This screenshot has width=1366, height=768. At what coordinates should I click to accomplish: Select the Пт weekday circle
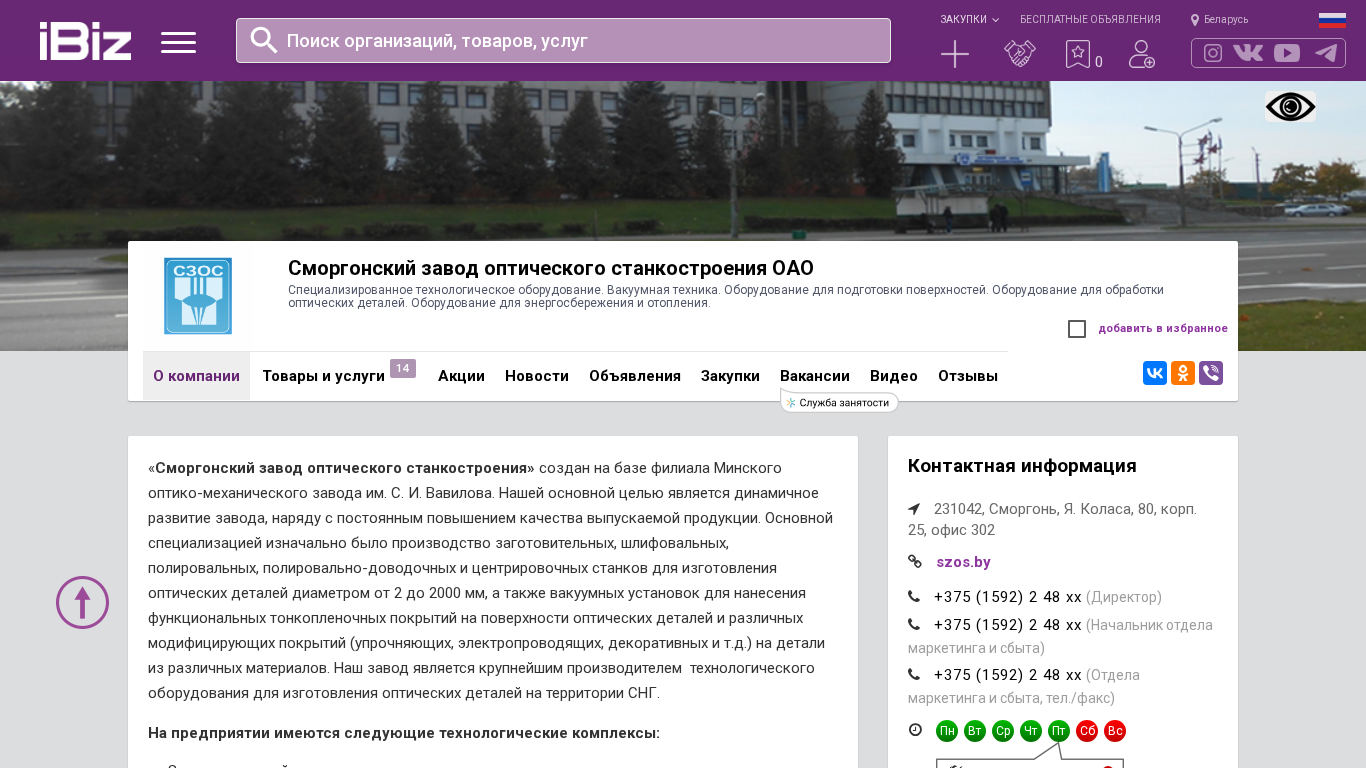pos(1059,731)
